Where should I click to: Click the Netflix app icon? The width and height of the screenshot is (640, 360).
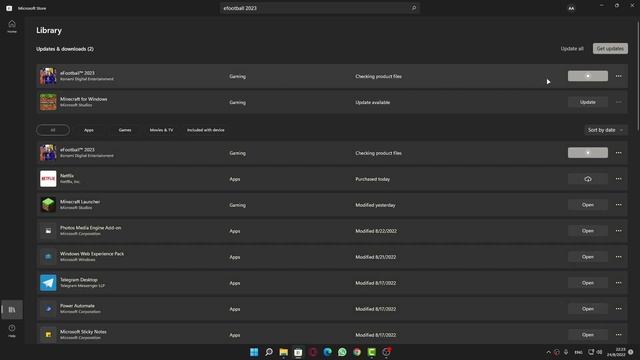(48, 179)
